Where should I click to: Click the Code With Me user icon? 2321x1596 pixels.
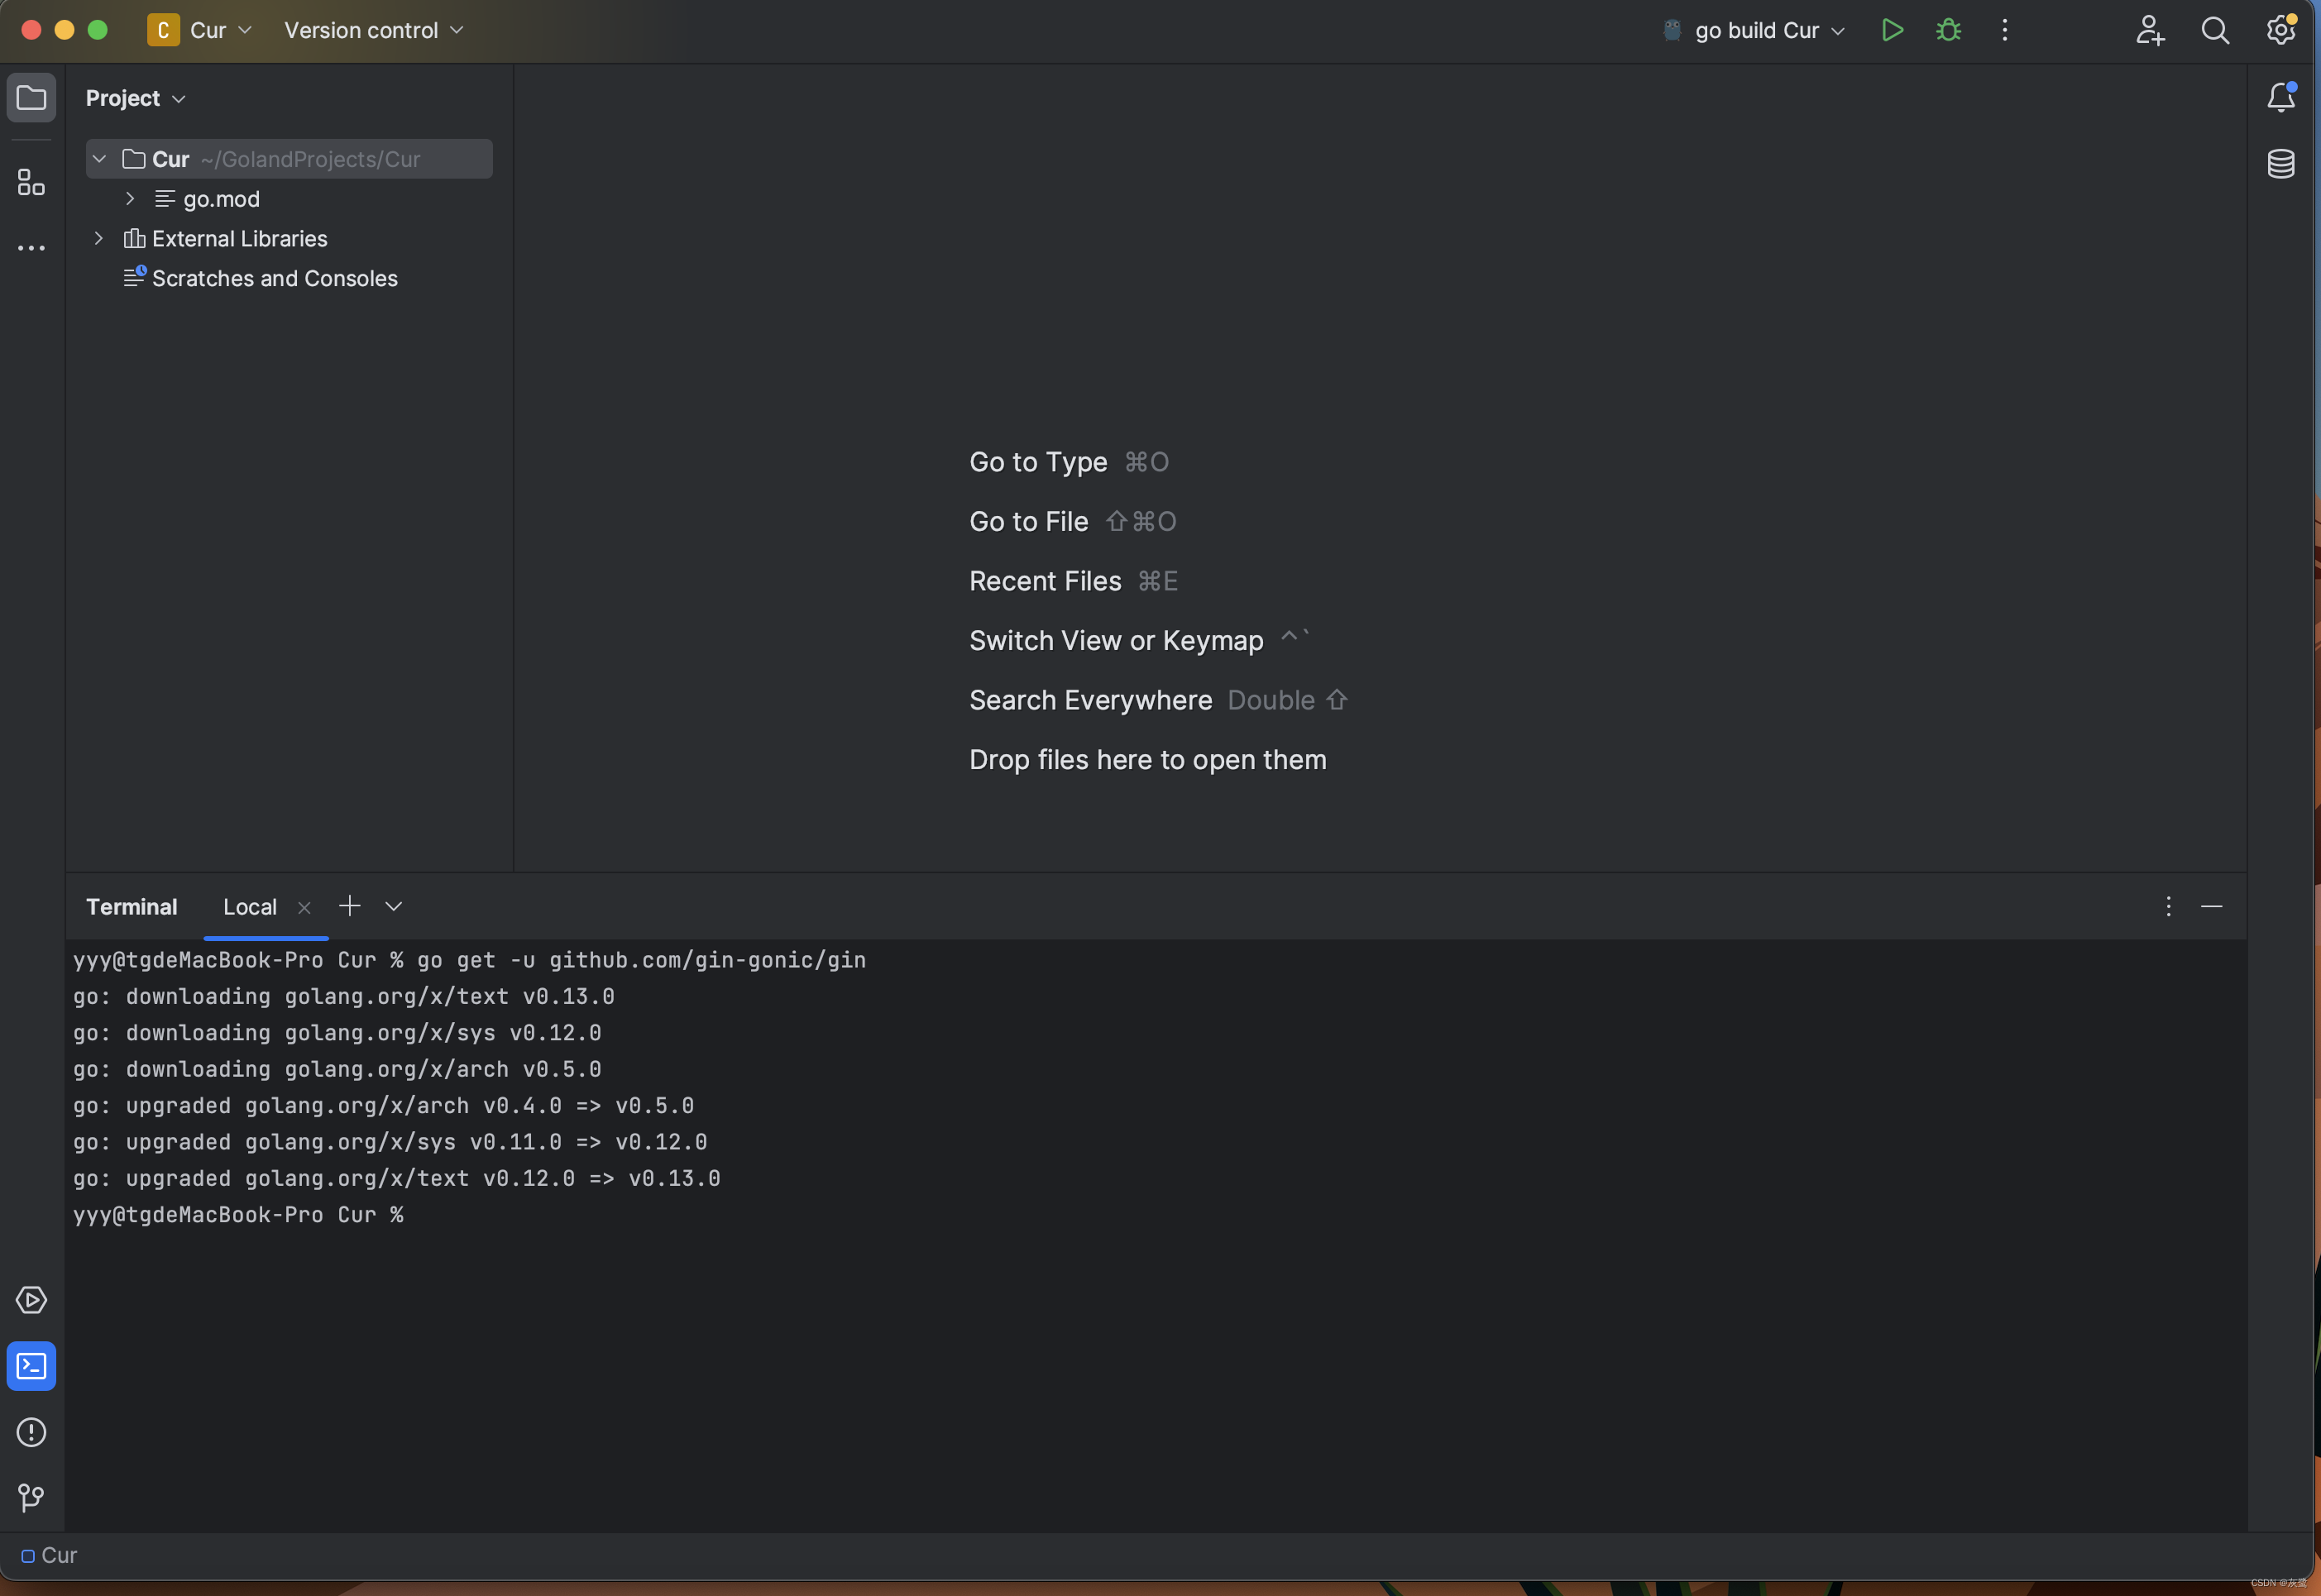click(2149, 30)
